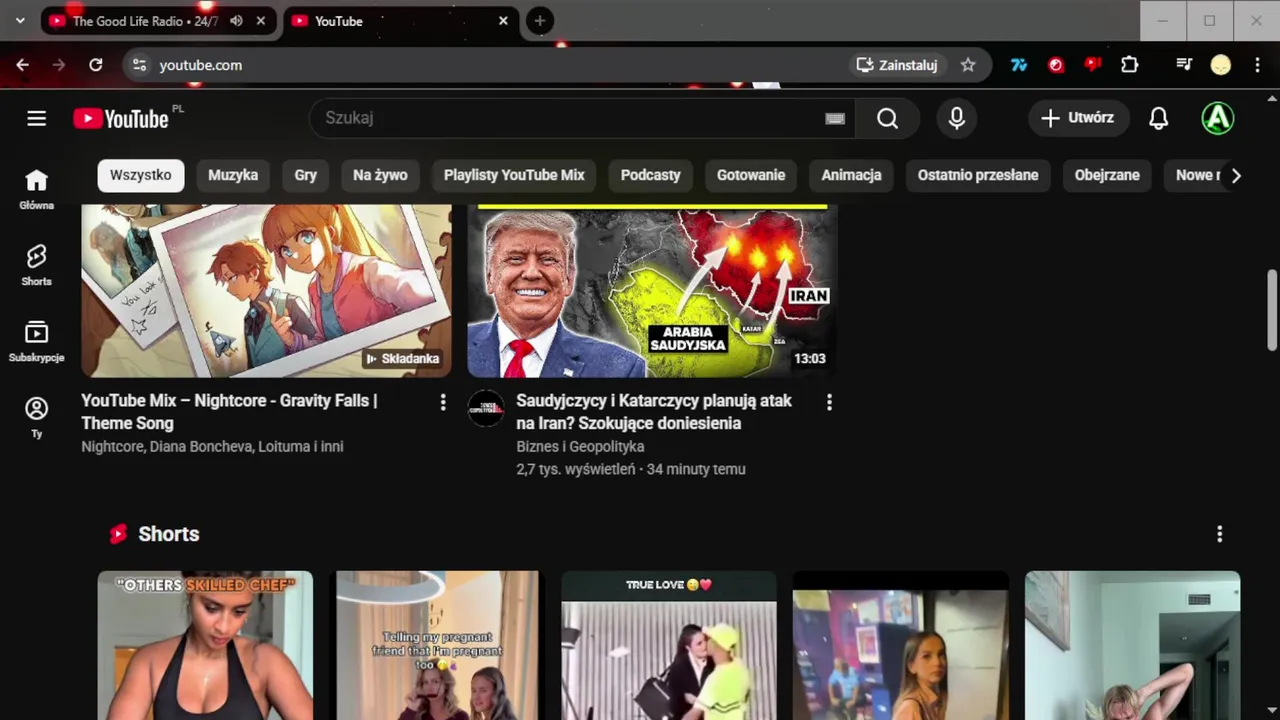This screenshot has width=1280, height=720.
Task: Select the Ostatnio przesłane filter chip
Action: 978,175
